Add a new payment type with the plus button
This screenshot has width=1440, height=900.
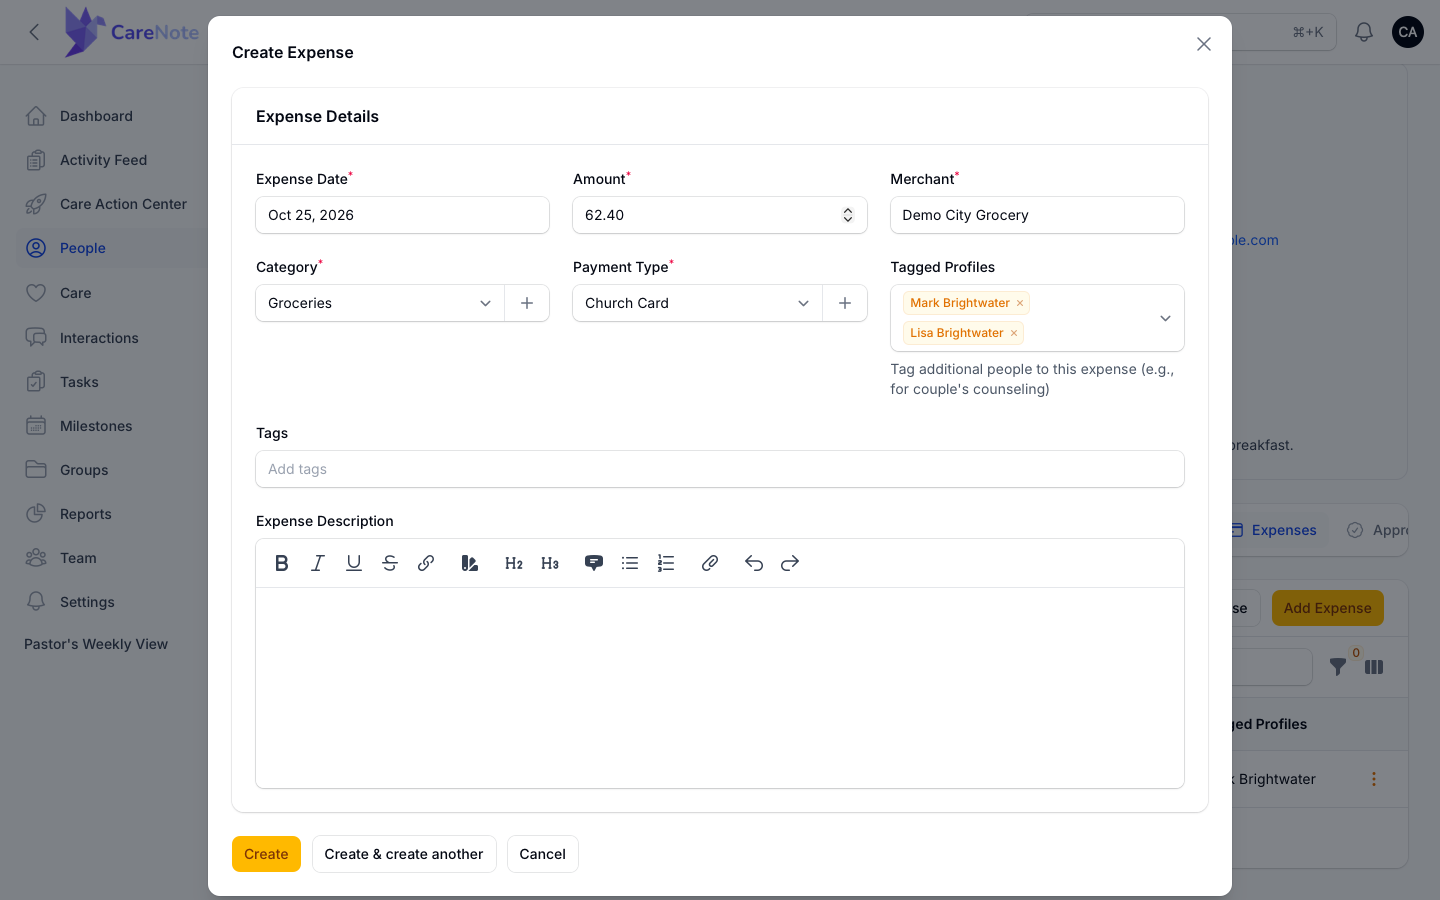point(845,303)
